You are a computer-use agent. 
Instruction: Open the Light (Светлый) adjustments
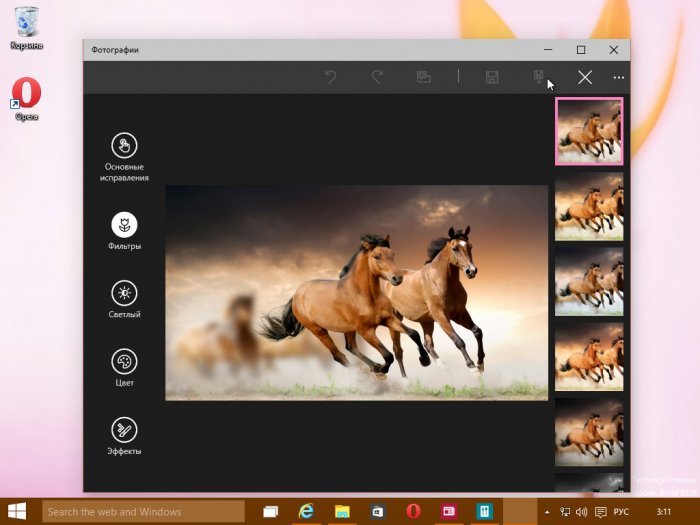(124, 293)
